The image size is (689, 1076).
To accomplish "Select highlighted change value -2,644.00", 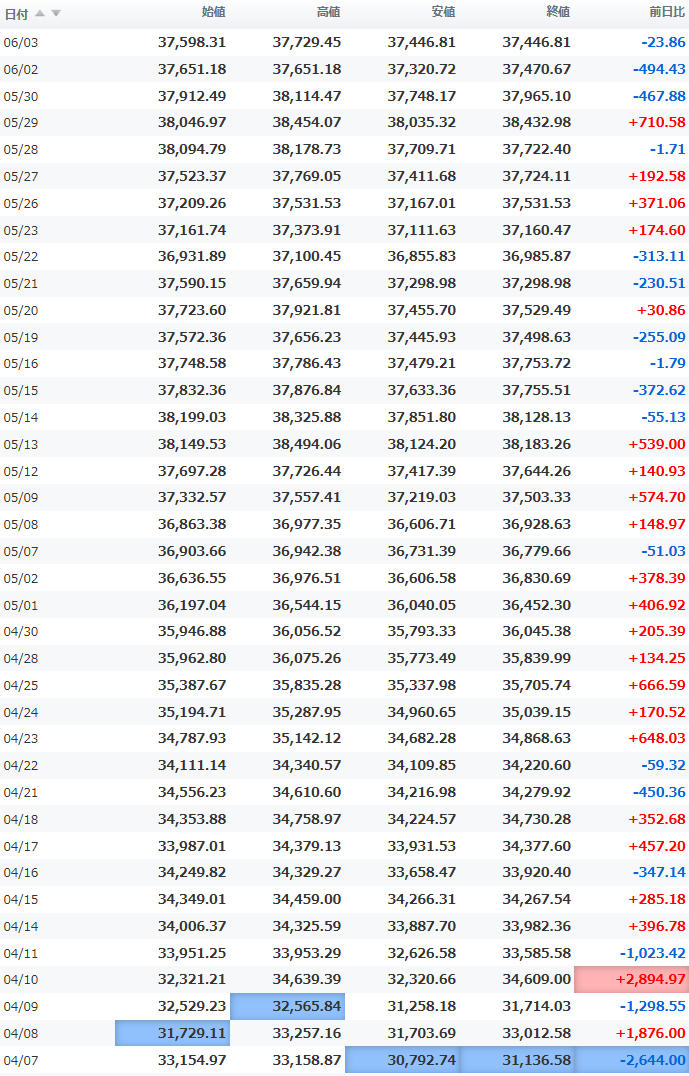I will tap(631, 1060).
